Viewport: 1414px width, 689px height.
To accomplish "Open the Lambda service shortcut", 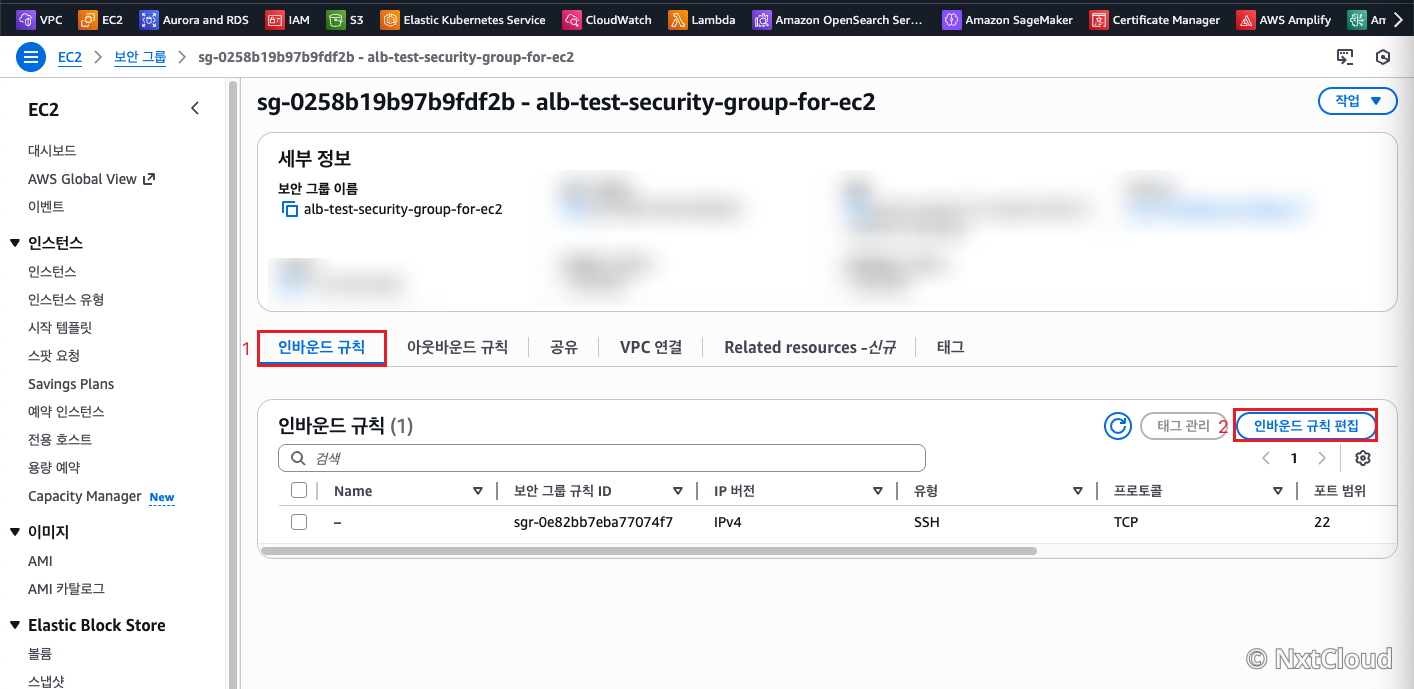I will pyautogui.click(x=702, y=19).
